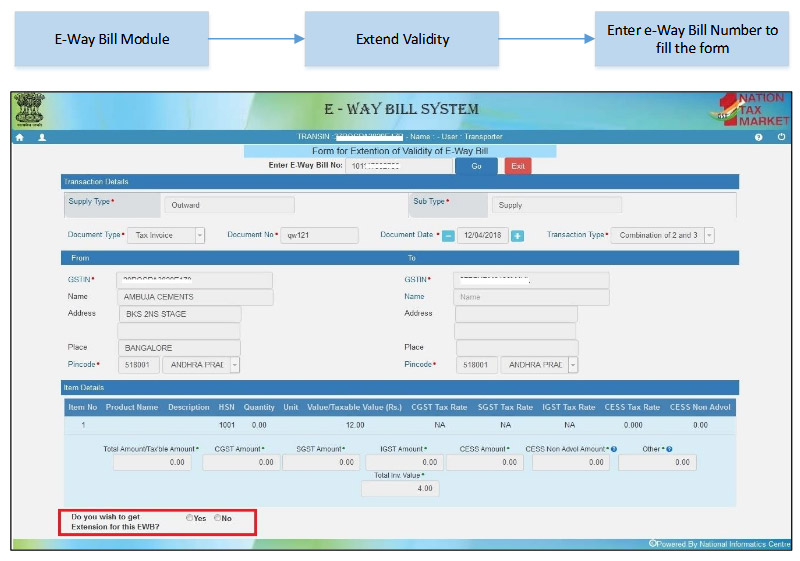Click the help question mark icon
This screenshot has width=800, height=561.
tap(759, 137)
